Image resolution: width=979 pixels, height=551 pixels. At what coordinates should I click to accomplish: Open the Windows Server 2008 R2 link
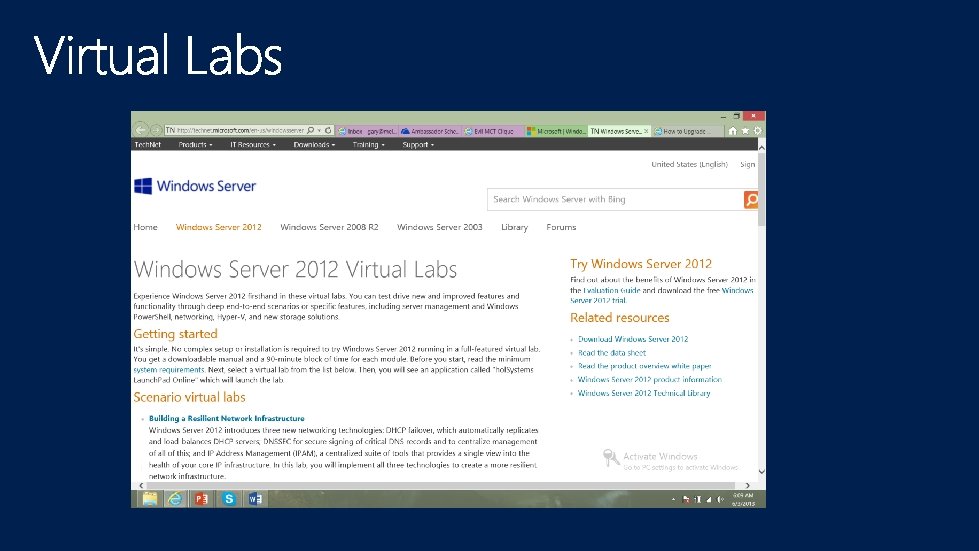point(329,227)
